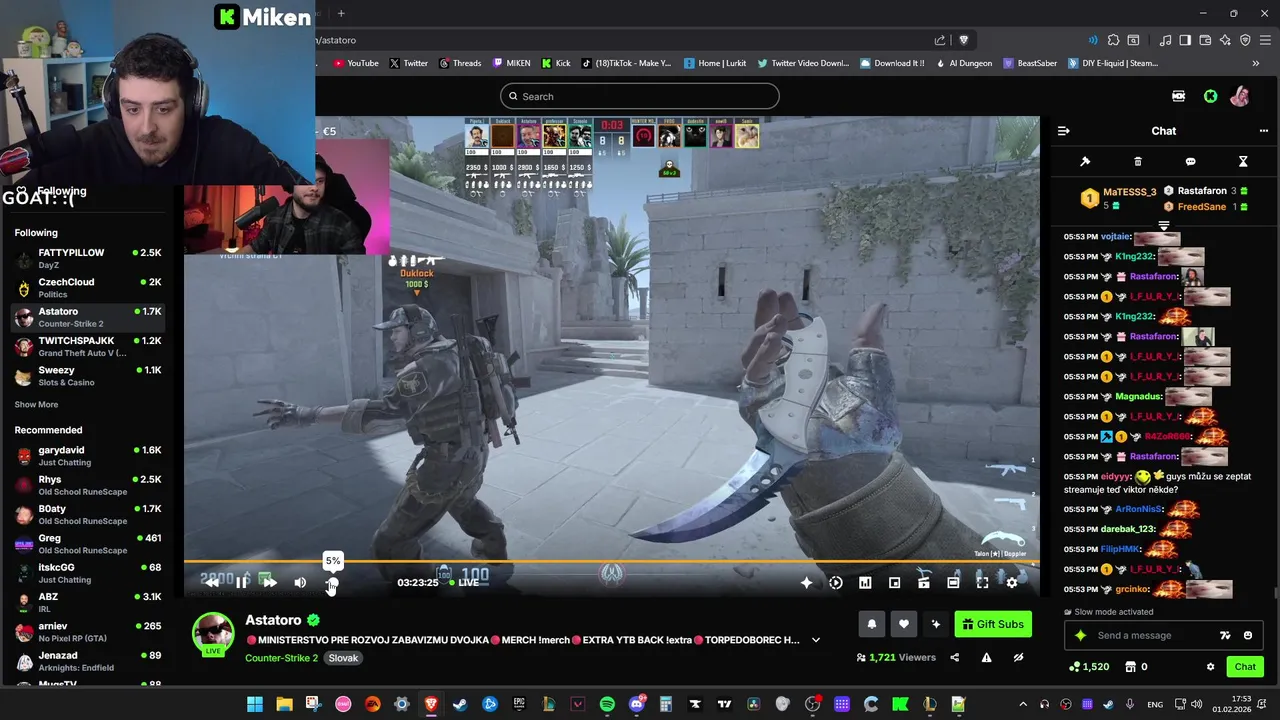The image size is (1280, 720).
Task: Toggle theatre mode icon in player
Action: 953,582
